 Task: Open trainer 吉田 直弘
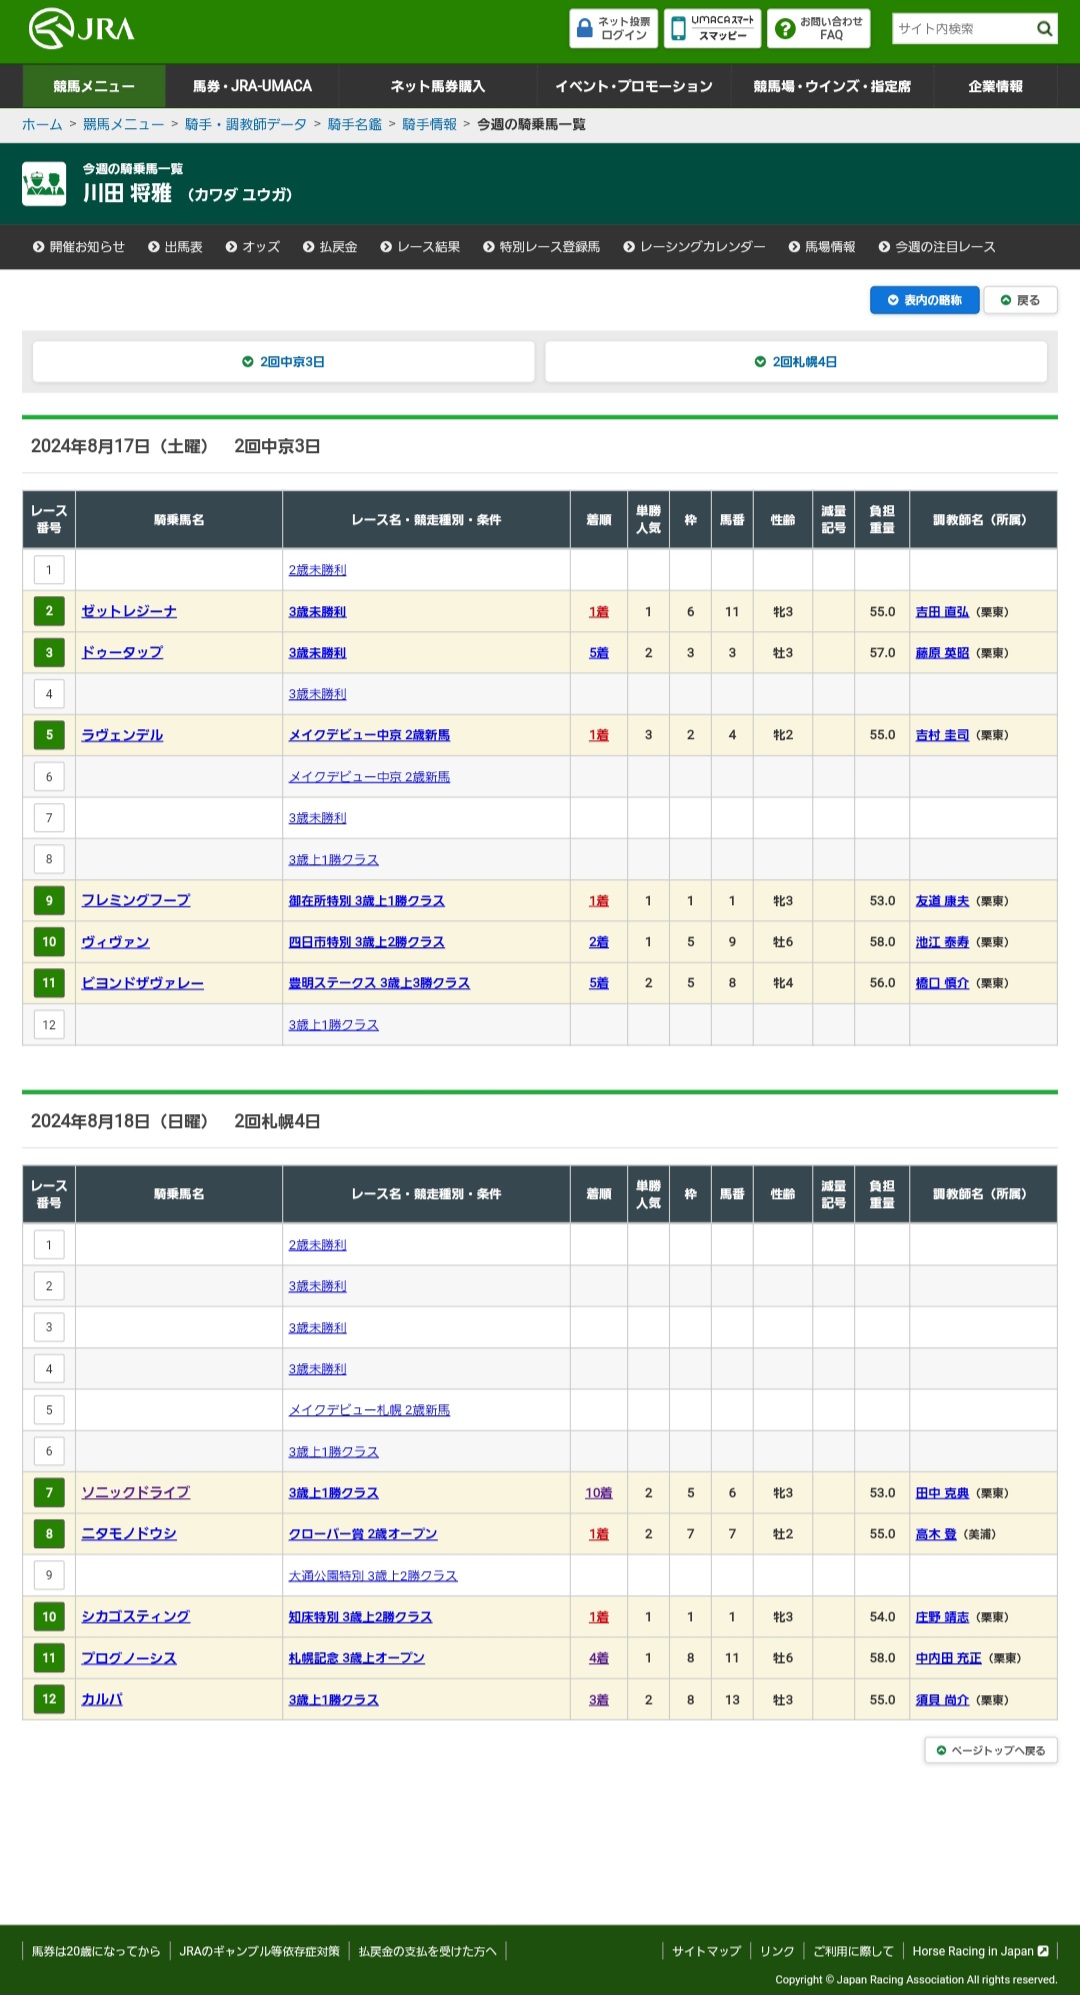(x=942, y=612)
